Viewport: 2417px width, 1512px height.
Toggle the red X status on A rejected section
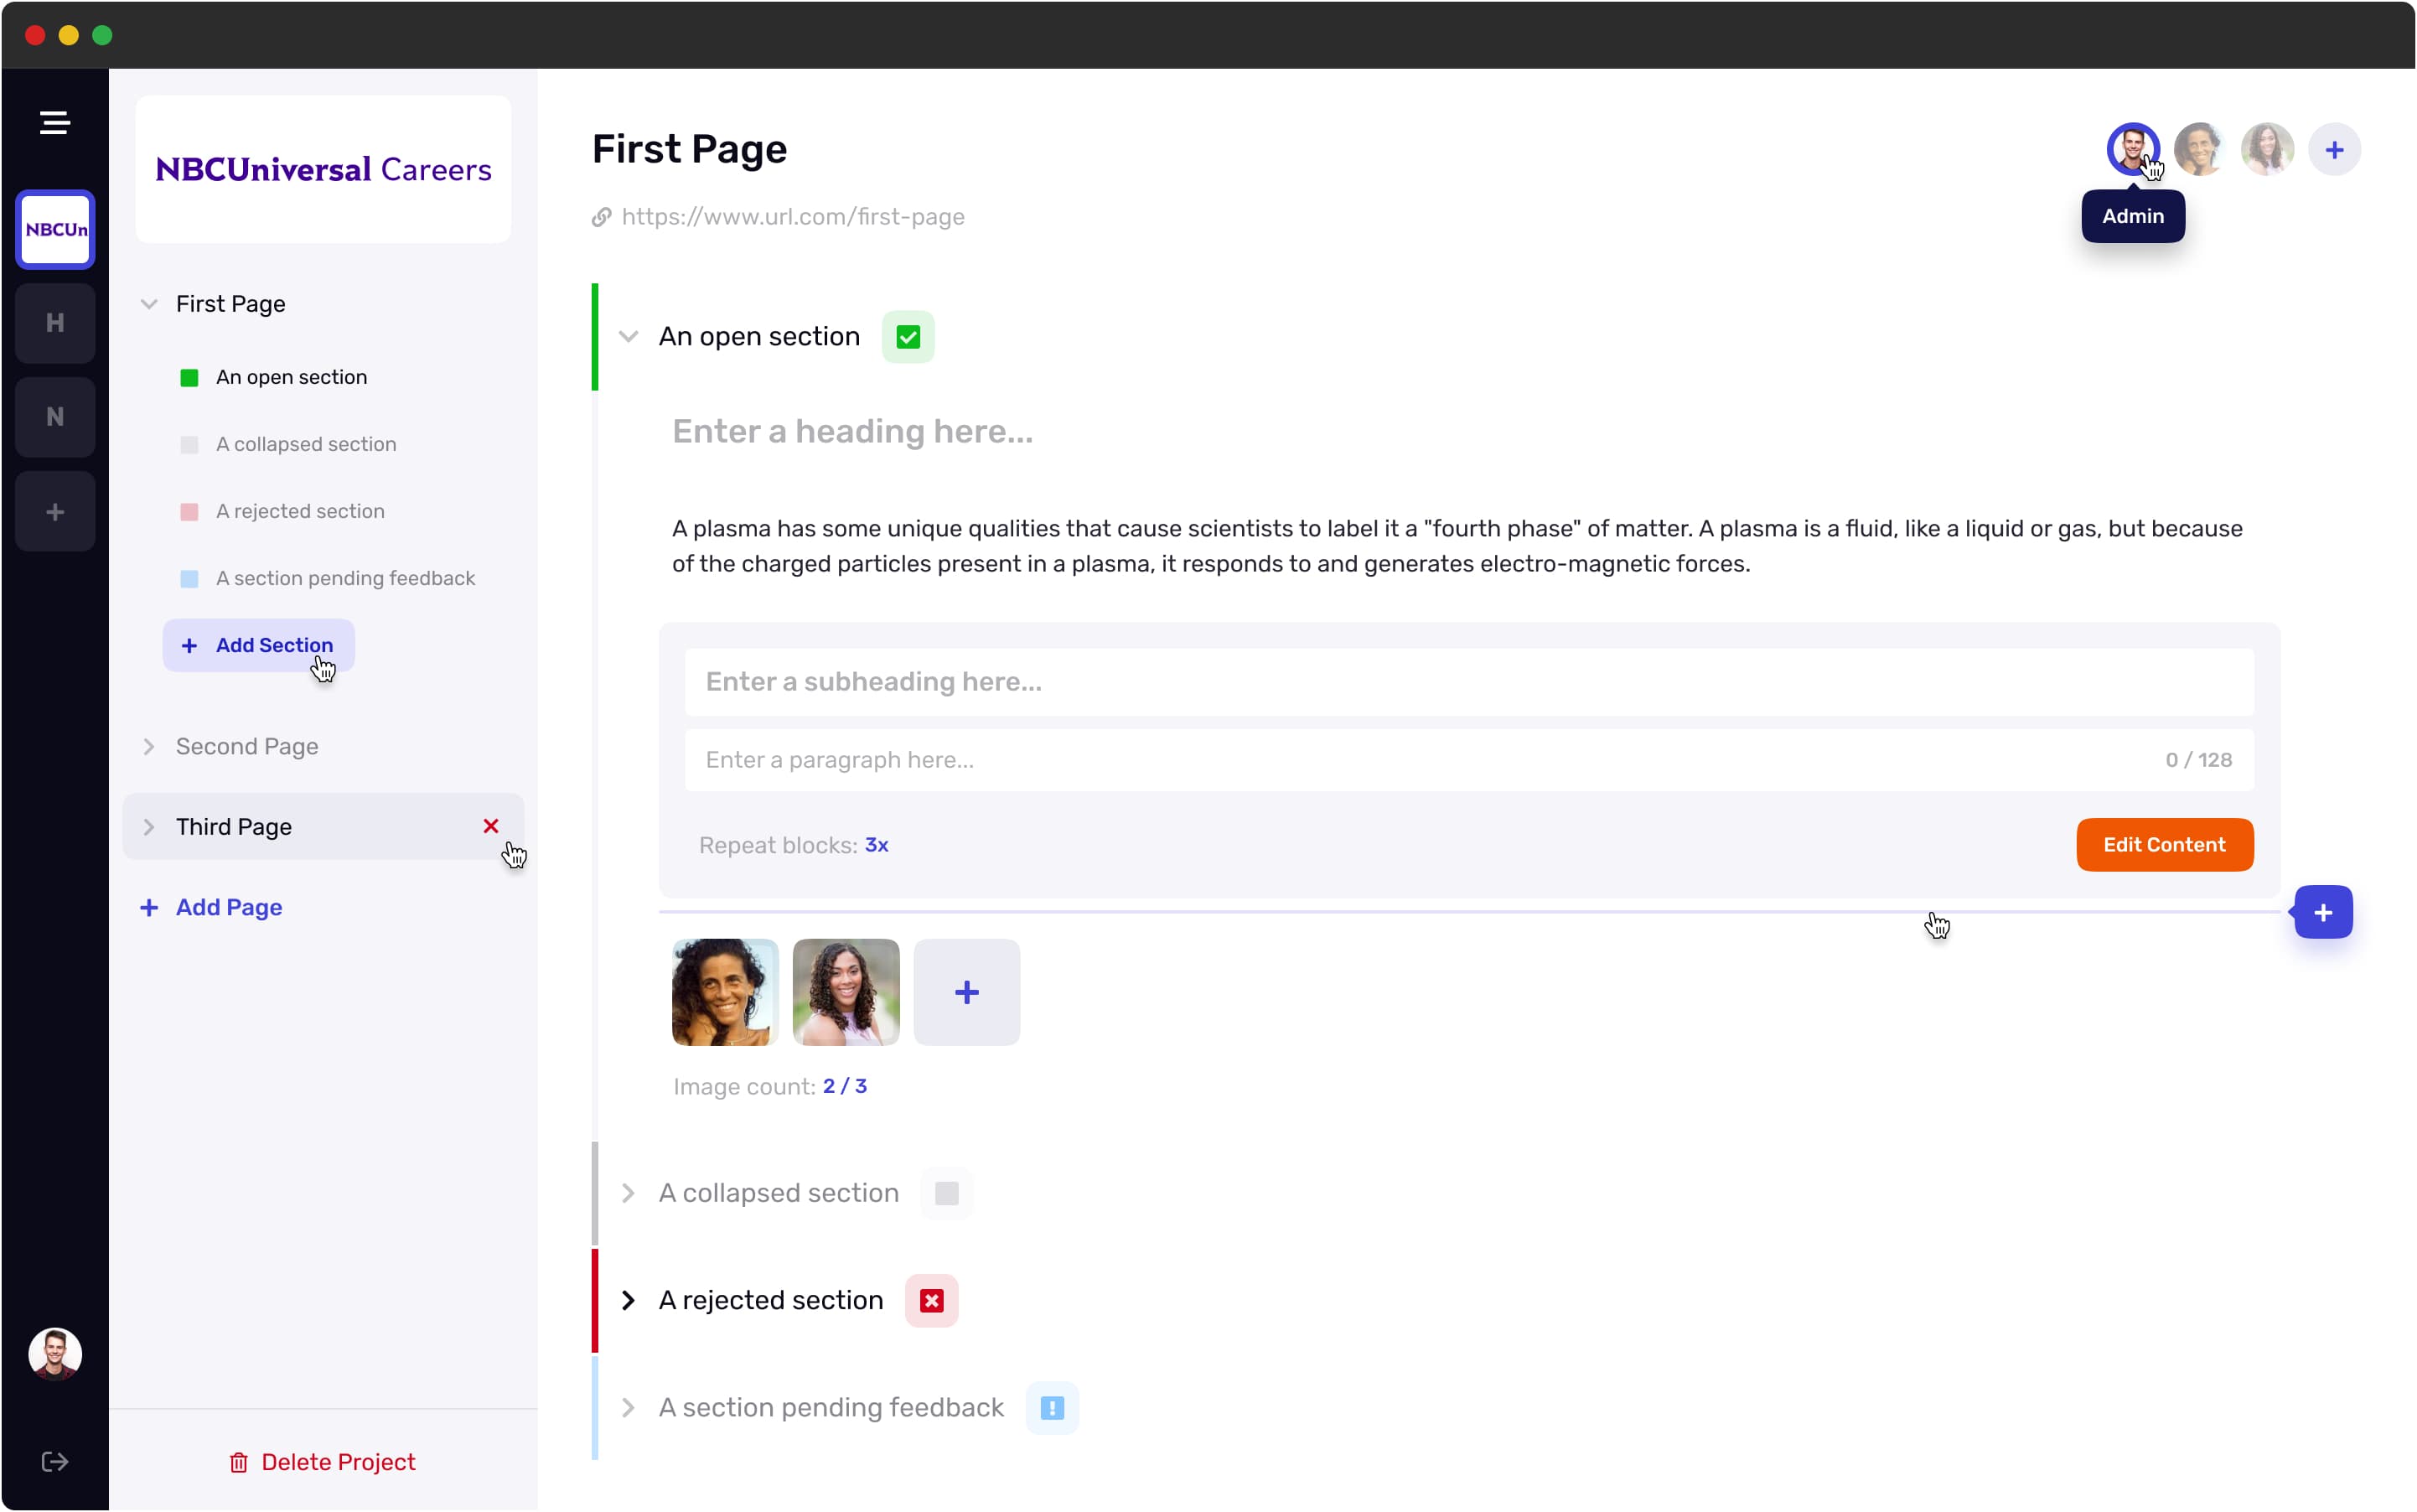point(931,1301)
